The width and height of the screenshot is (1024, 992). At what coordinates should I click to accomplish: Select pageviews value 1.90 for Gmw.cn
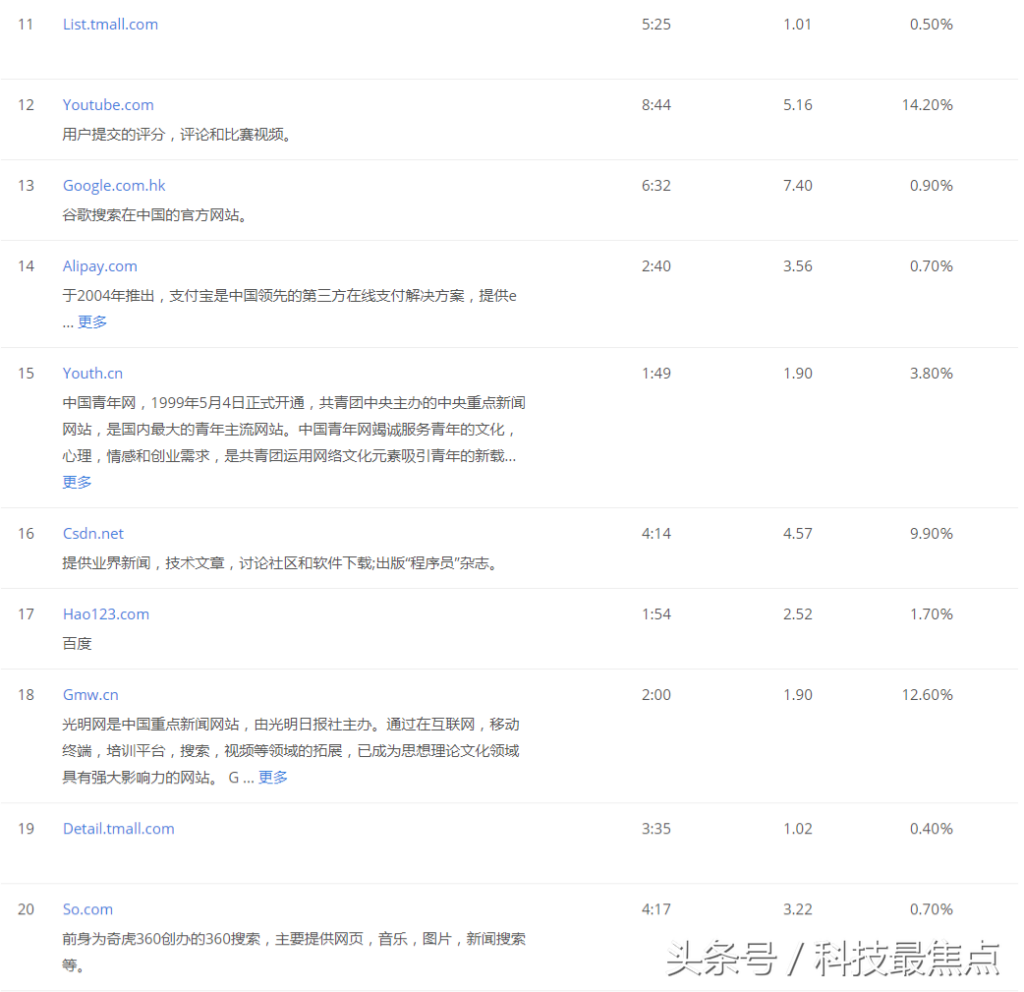[797, 695]
